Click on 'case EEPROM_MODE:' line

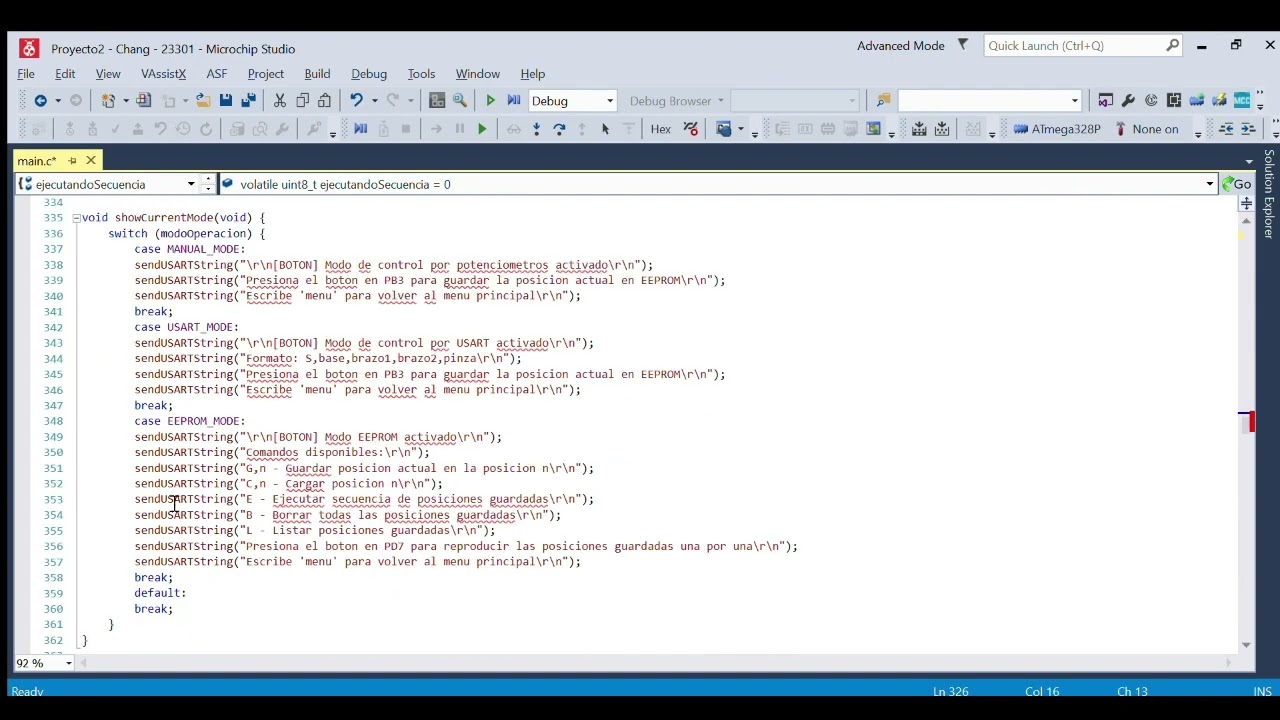pos(190,421)
